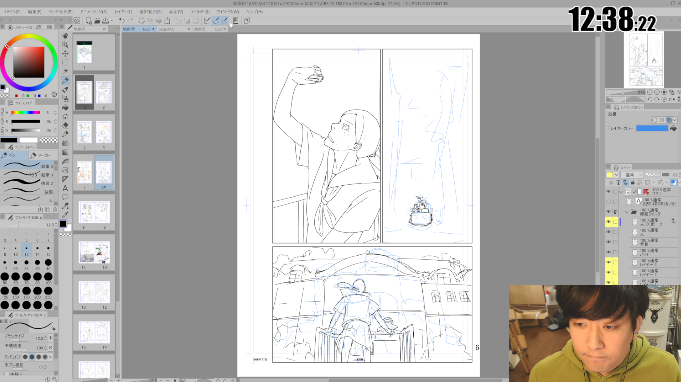
Task: Click the layer opacity slider
Action: click(x=657, y=175)
